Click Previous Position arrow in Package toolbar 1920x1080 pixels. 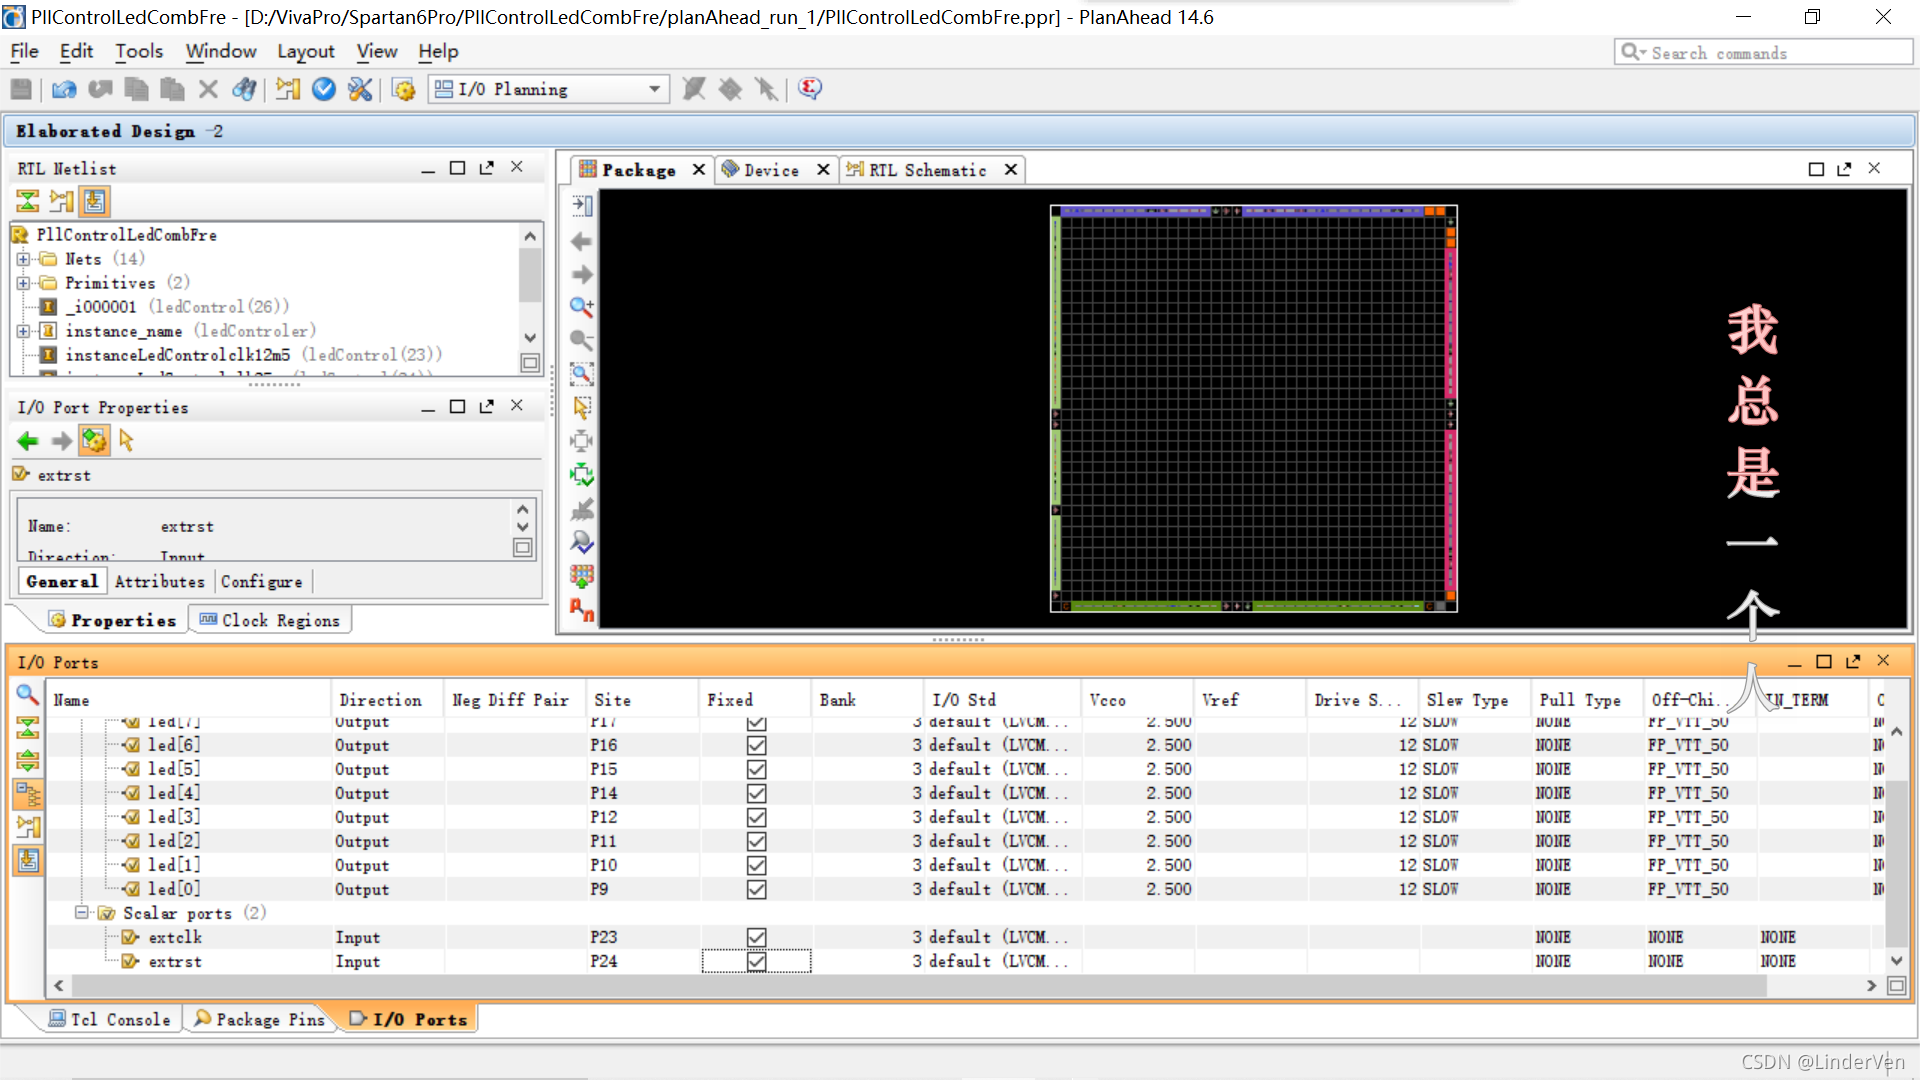(581, 241)
